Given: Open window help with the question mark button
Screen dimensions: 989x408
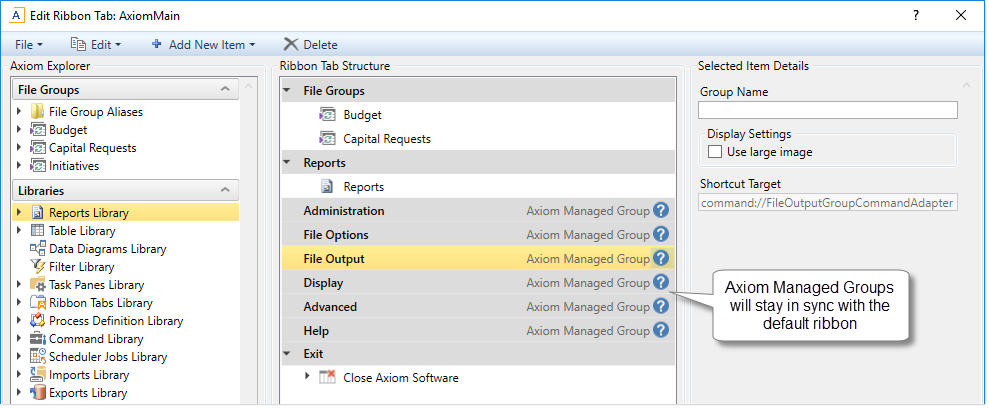Looking at the screenshot, I should 916,16.
